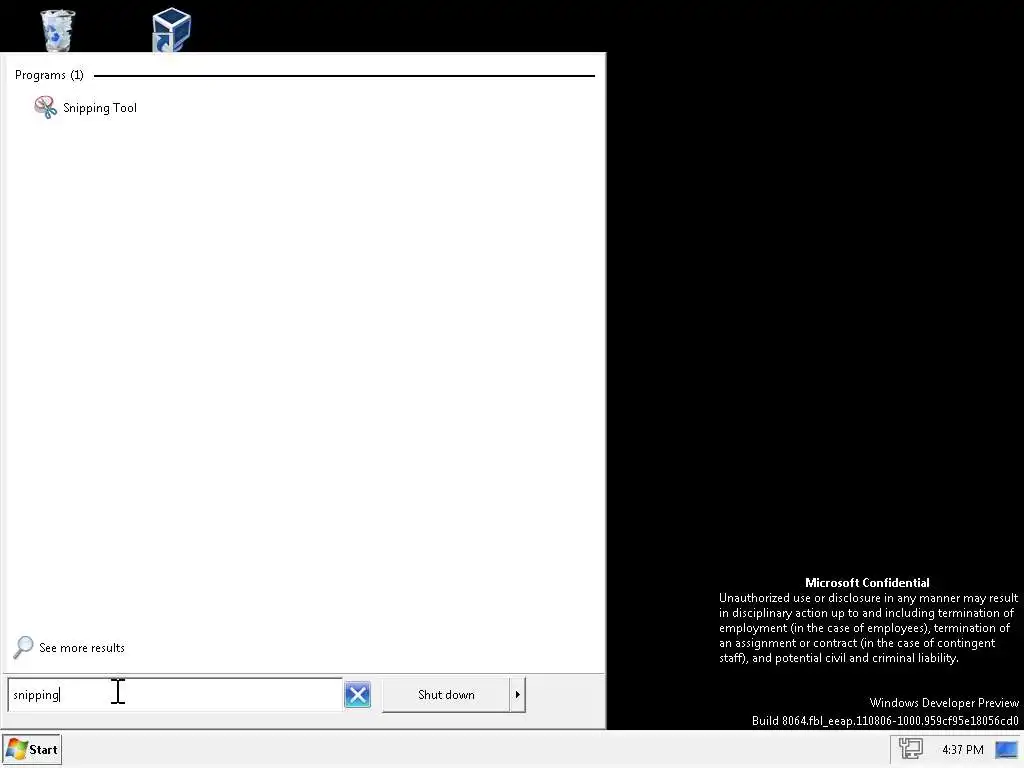Image resolution: width=1024 pixels, height=768 pixels.
Task: Open Snipping Tool from search results
Action: click(x=86, y=108)
